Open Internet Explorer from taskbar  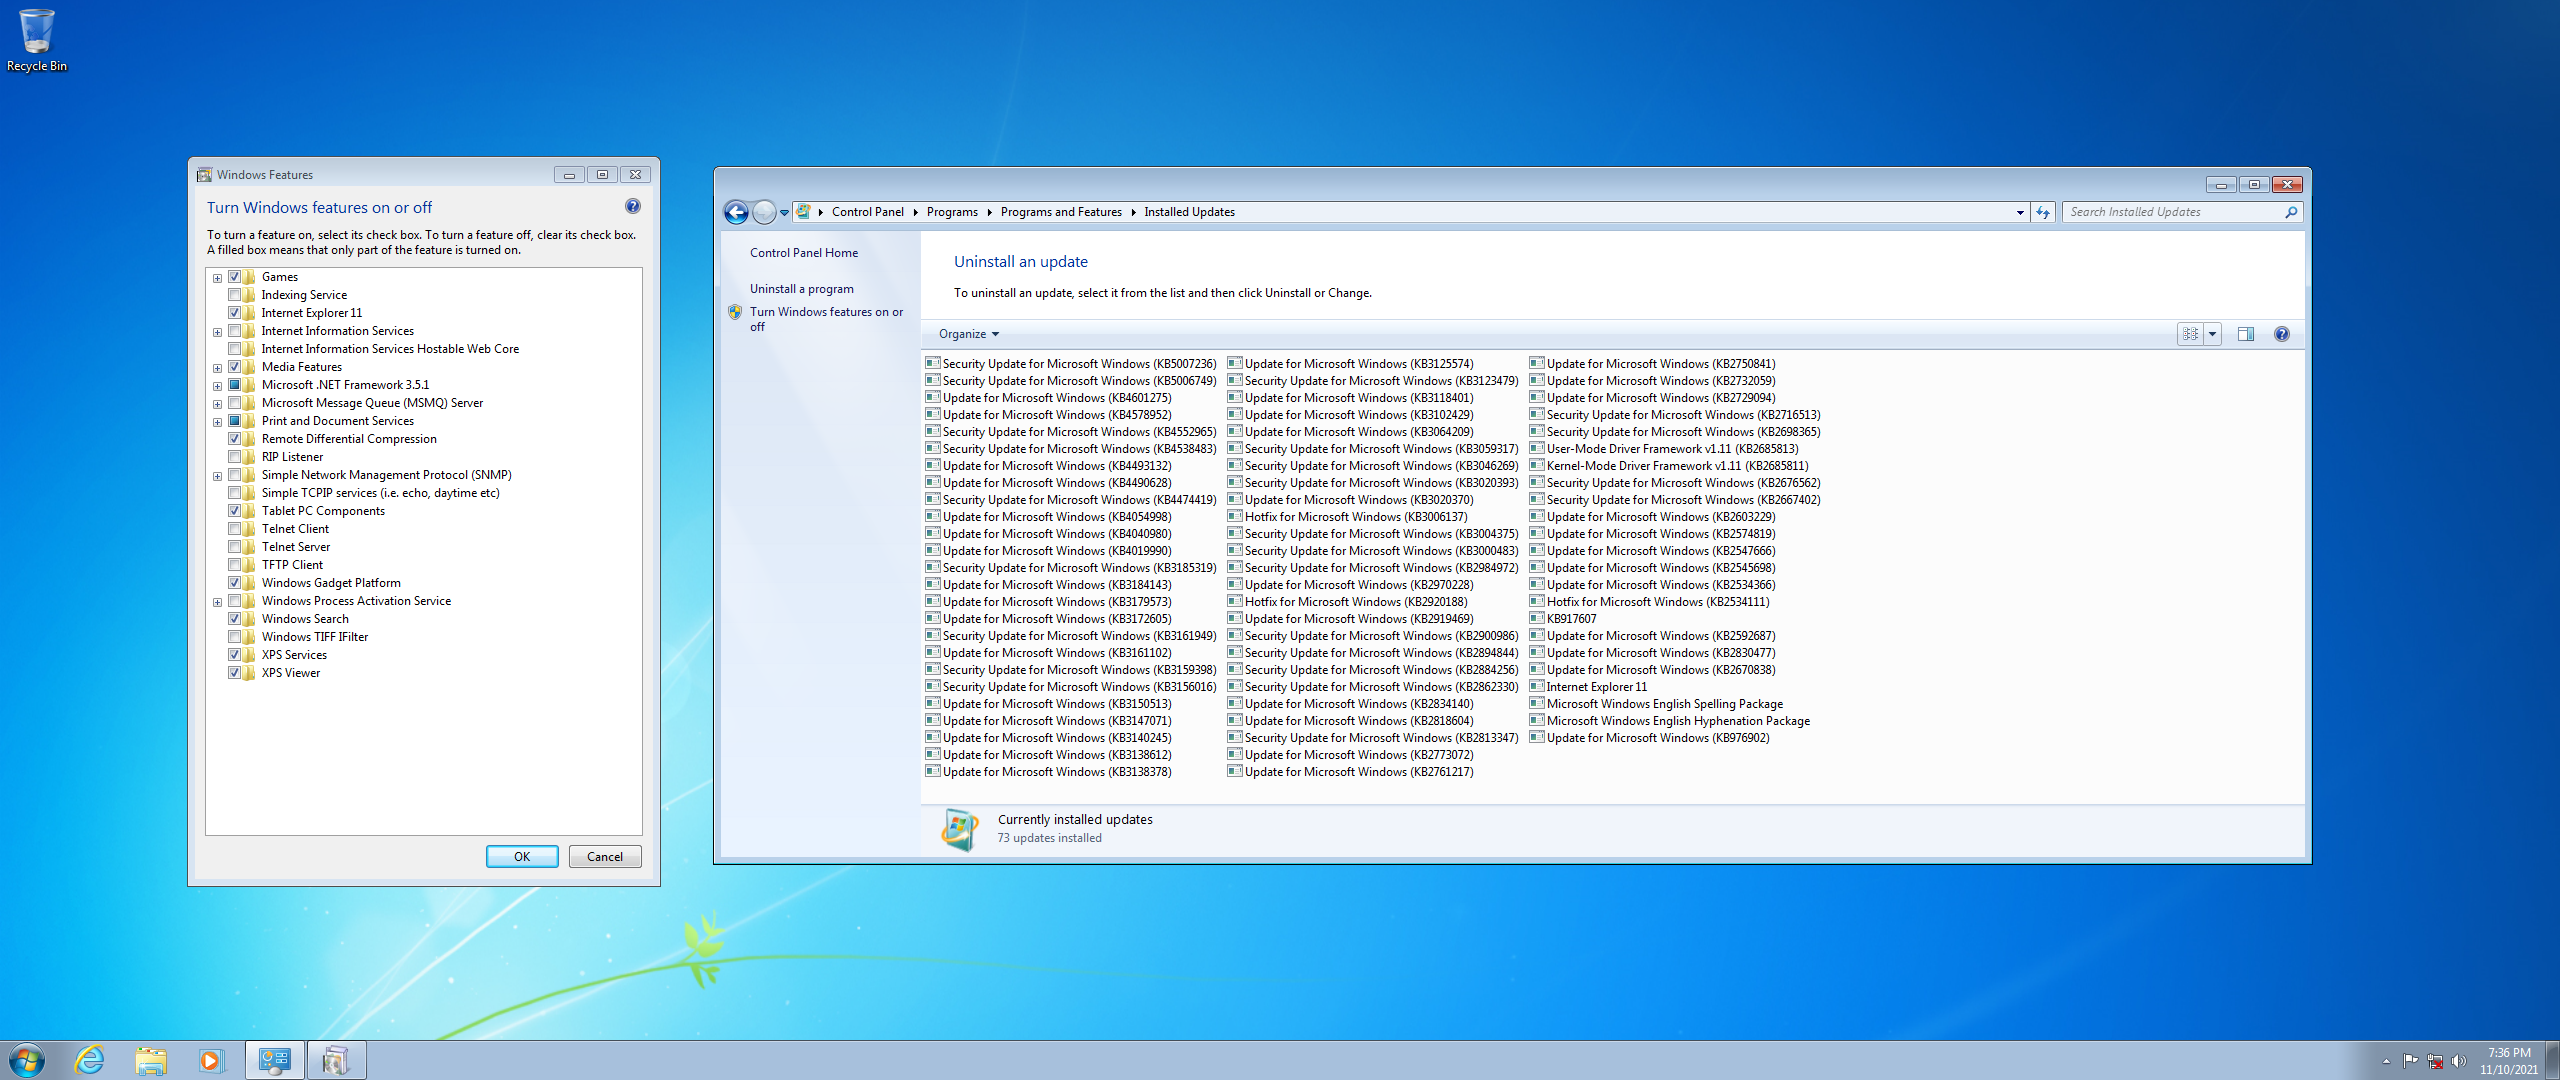click(x=90, y=1060)
